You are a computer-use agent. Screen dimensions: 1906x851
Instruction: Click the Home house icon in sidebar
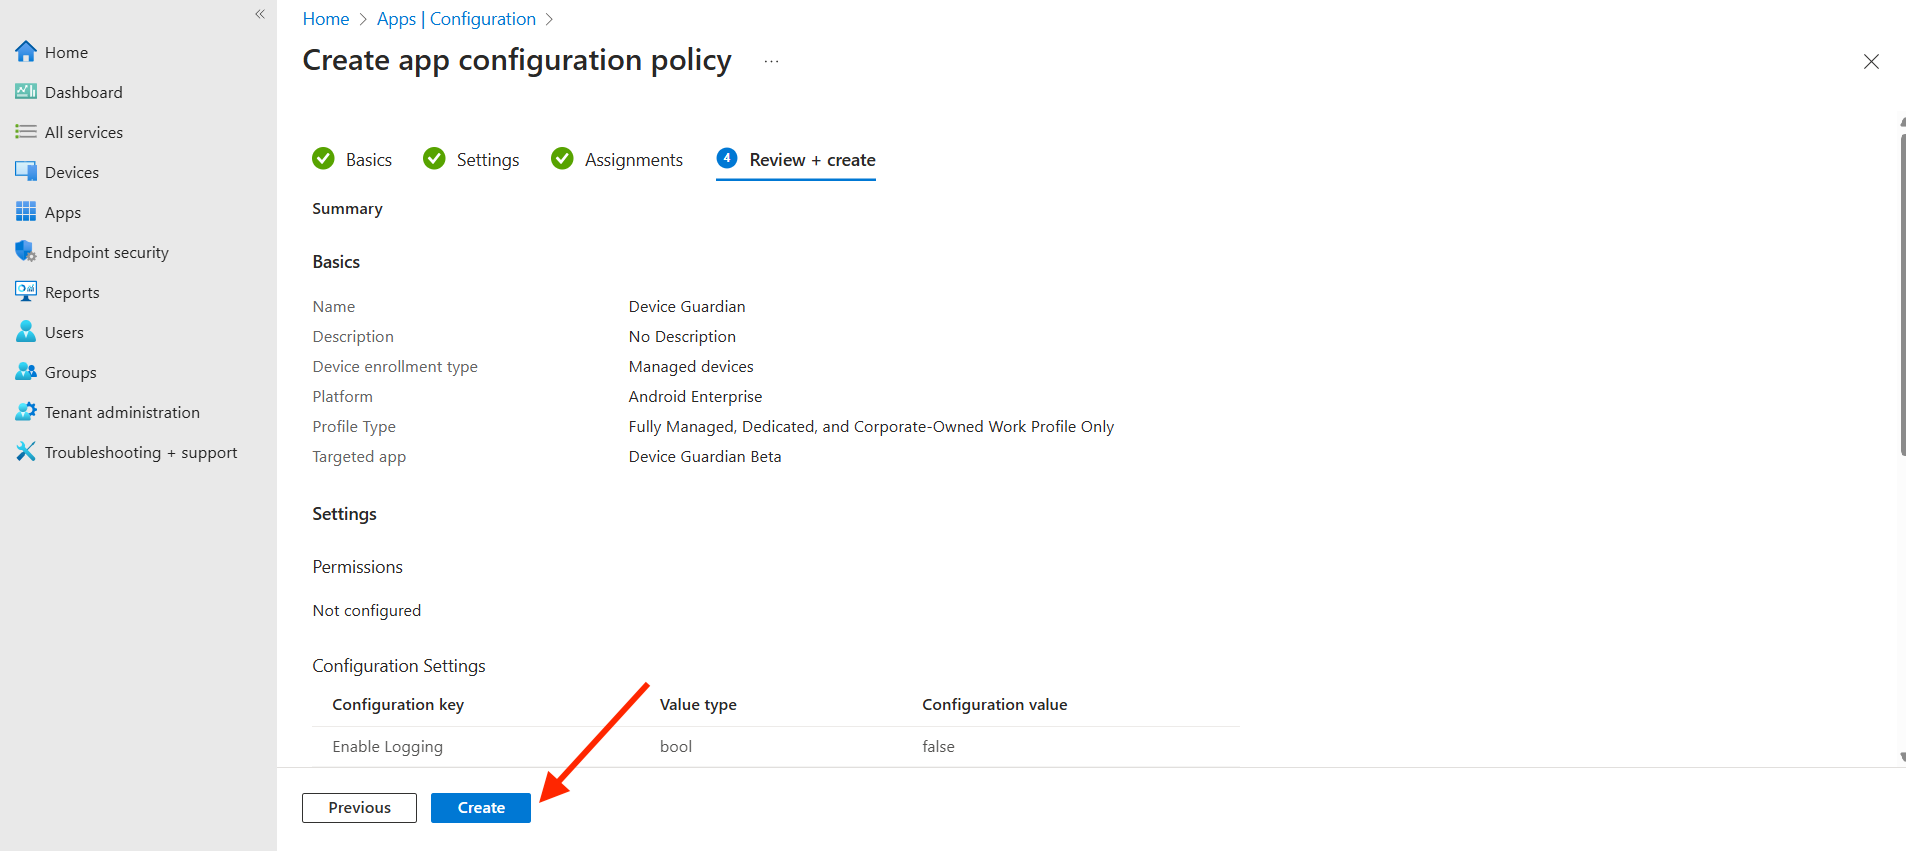click(x=26, y=52)
